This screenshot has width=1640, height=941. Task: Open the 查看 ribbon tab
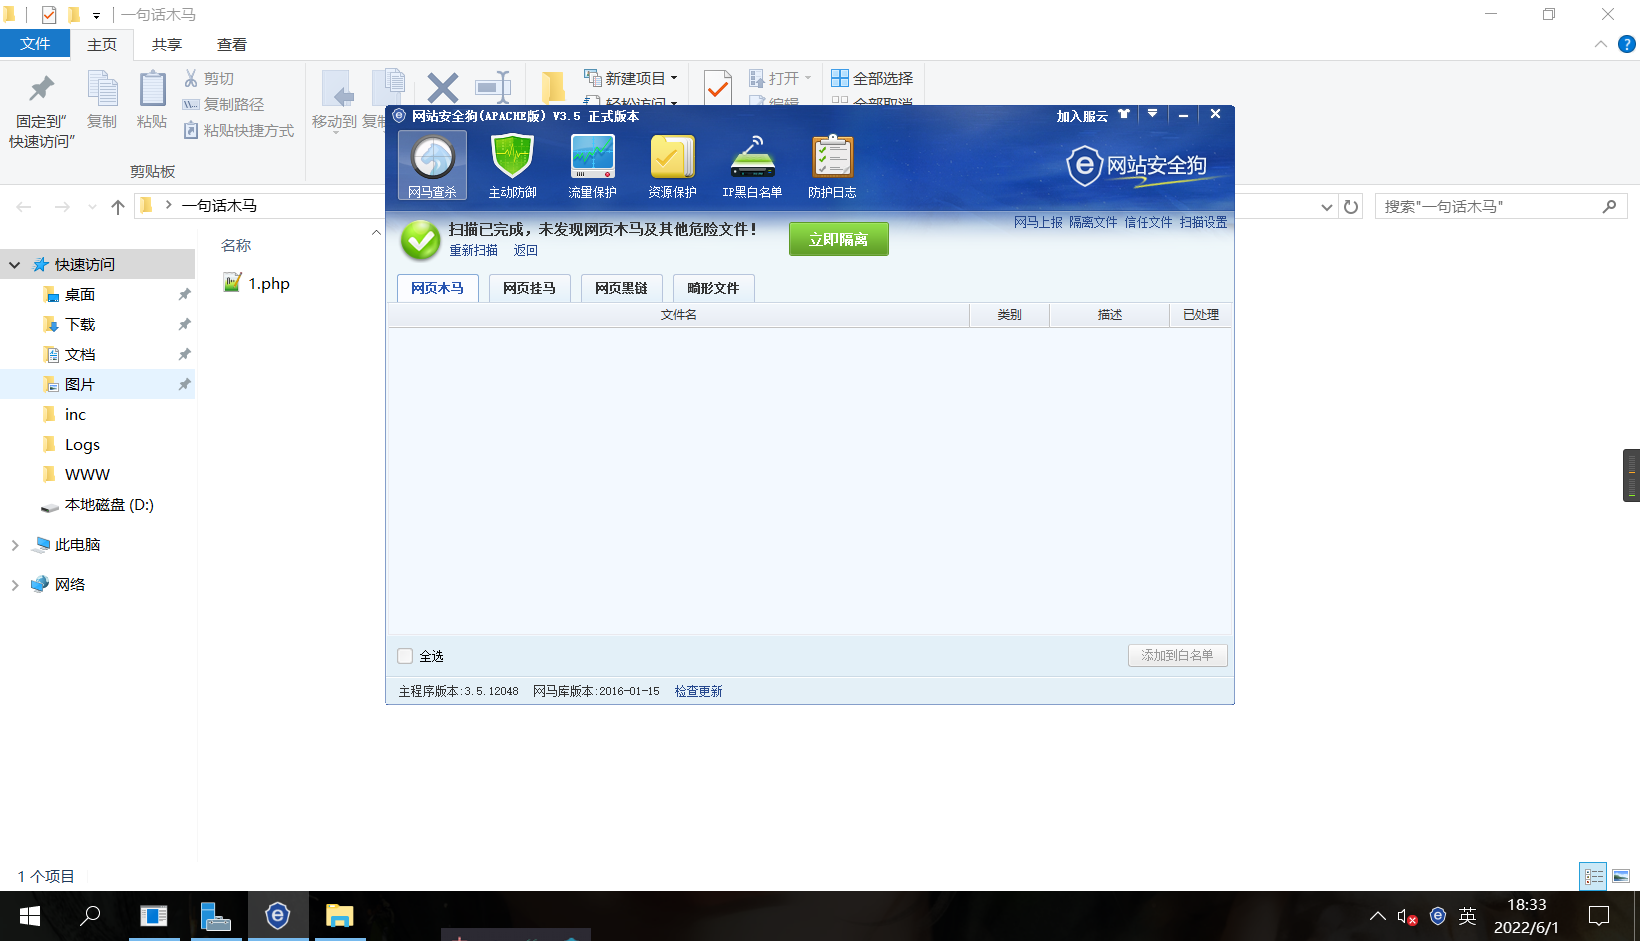point(231,44)
